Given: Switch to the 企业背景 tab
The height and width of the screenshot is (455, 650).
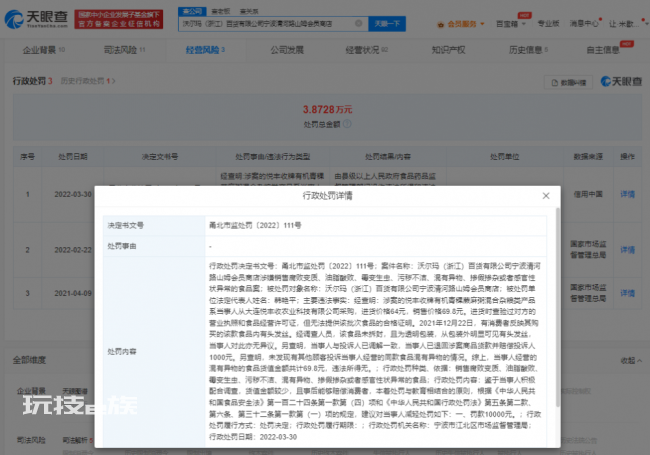Looking at the screenshot, I should click(44, 50).
